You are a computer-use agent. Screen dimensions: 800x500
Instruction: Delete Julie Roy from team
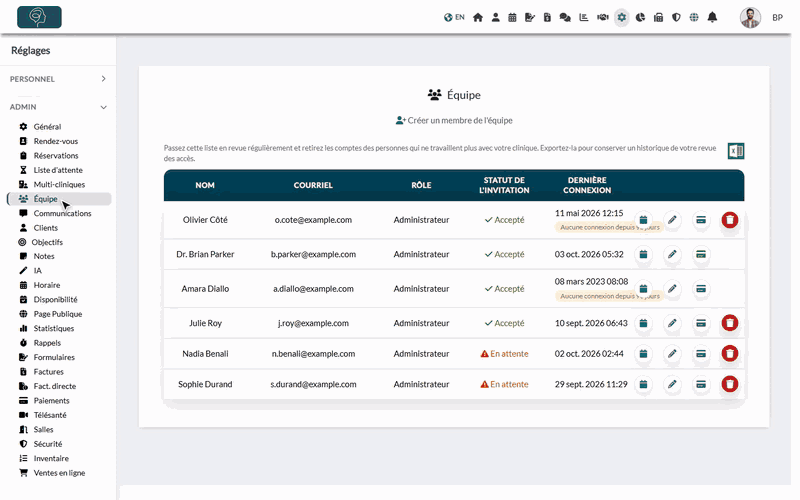[x=730, y=323]
